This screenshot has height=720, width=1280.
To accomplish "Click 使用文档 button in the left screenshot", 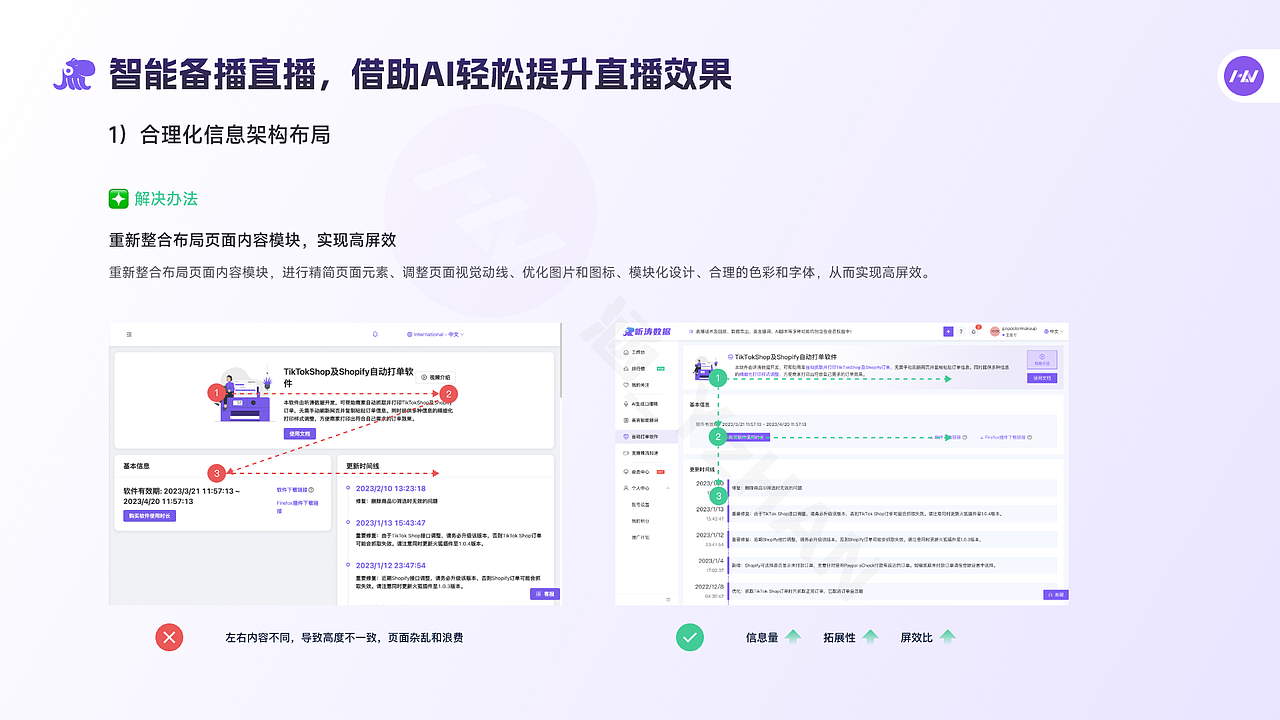I will coord(300,434).
